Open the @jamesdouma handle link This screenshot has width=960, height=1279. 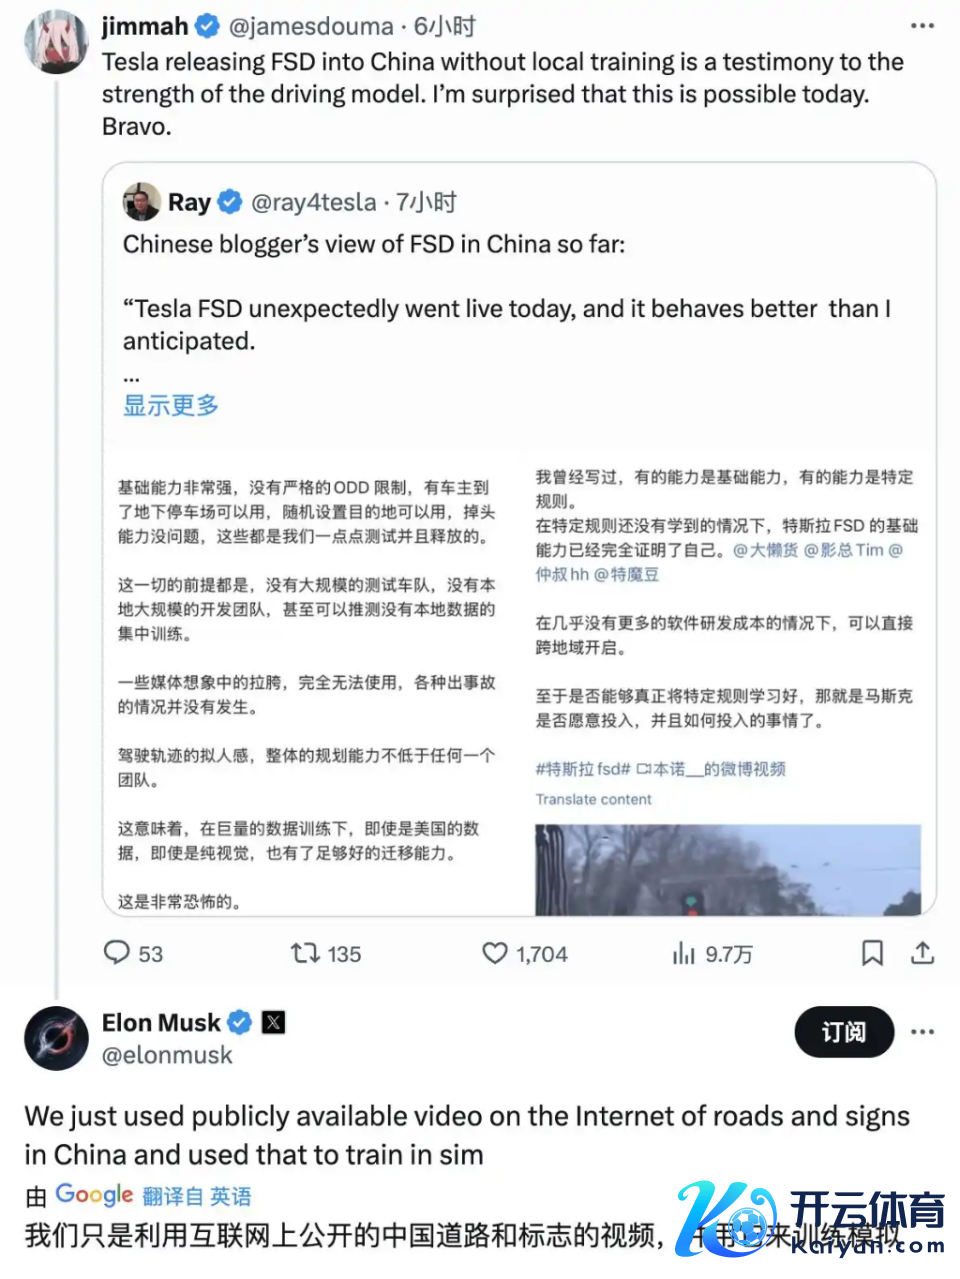311,26
